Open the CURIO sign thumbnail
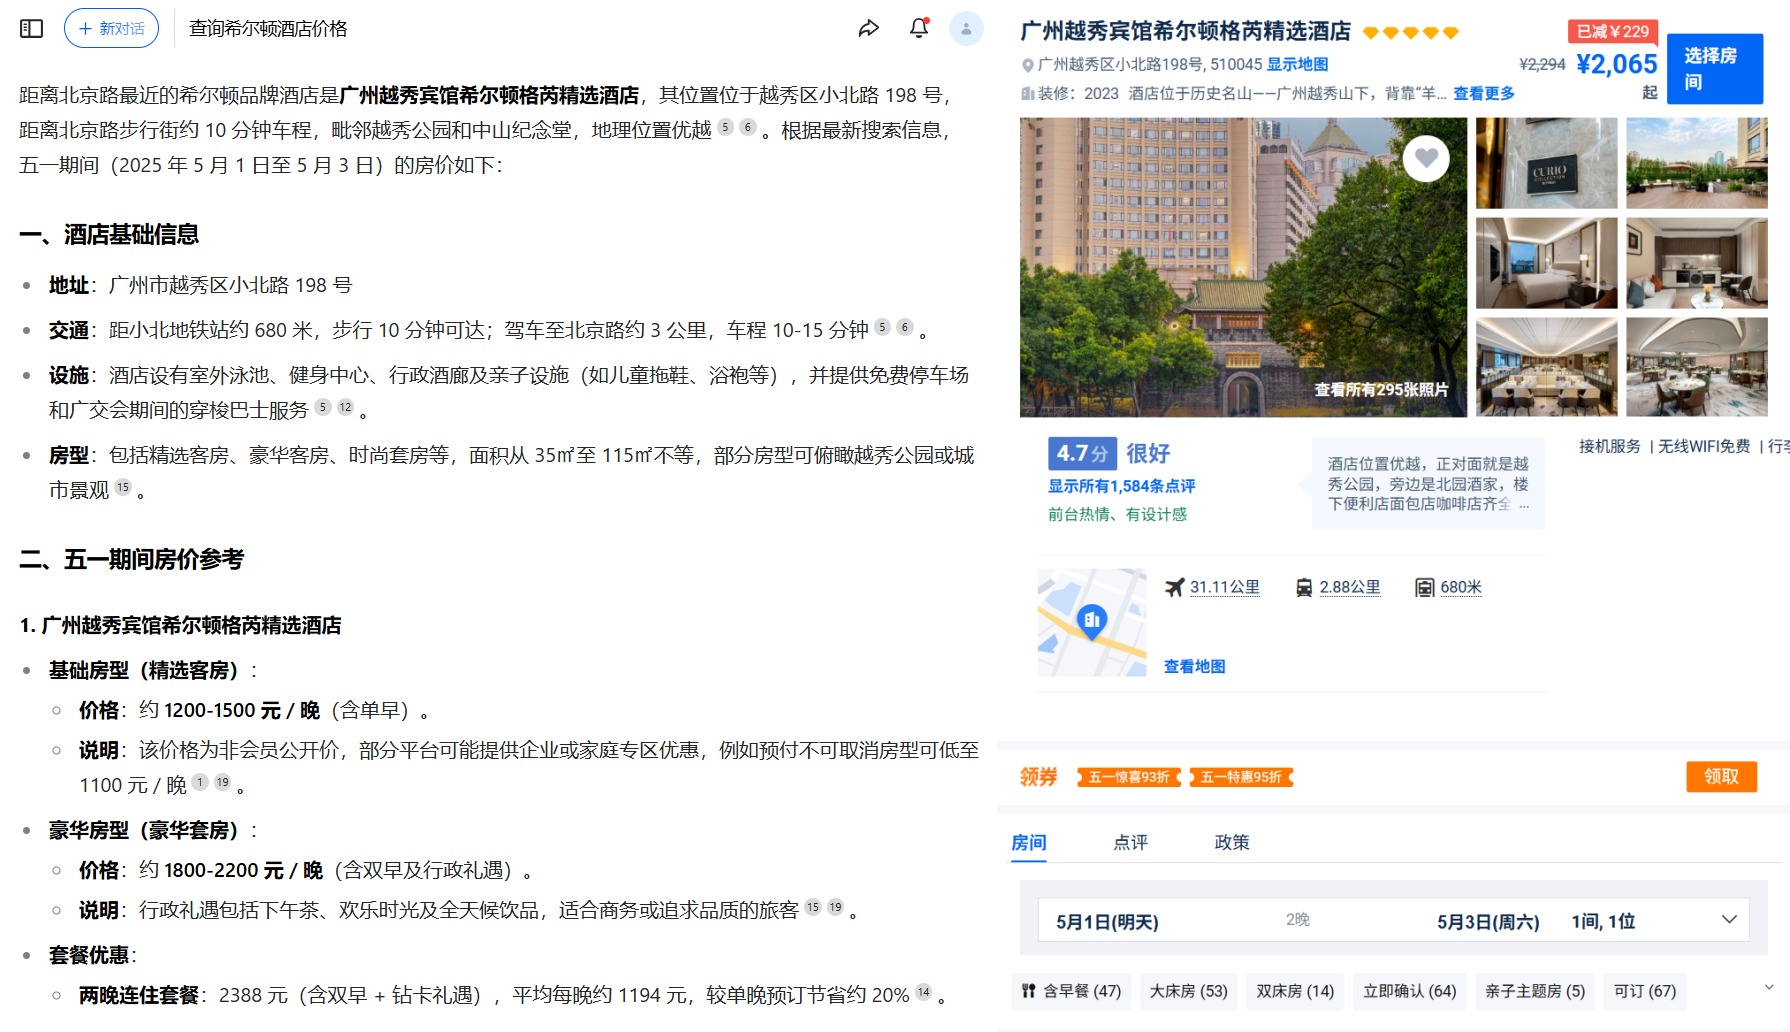This screenshot has width=1790, height=1032. click(x=1546, y=163)
